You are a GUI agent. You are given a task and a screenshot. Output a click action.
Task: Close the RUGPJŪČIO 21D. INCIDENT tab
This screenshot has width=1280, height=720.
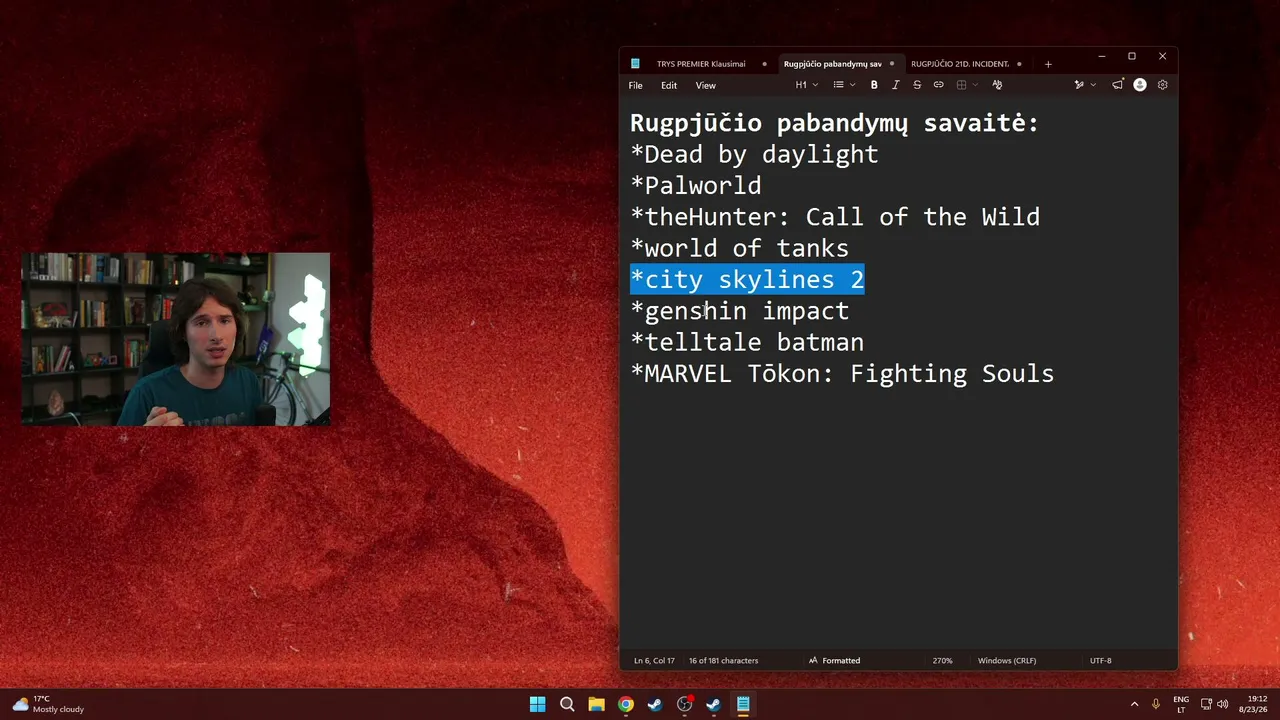(1019, 64)
